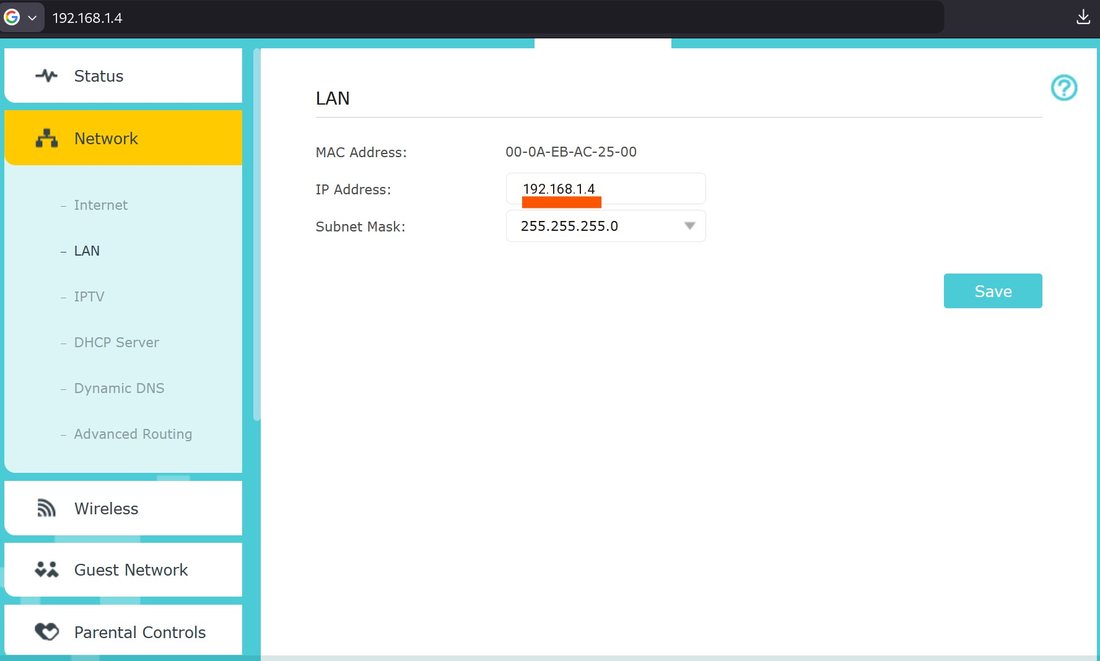The width and height of the screenshot is (1100, 661).
Task: Open Advanced Routing submenu item
Action: 133,434
